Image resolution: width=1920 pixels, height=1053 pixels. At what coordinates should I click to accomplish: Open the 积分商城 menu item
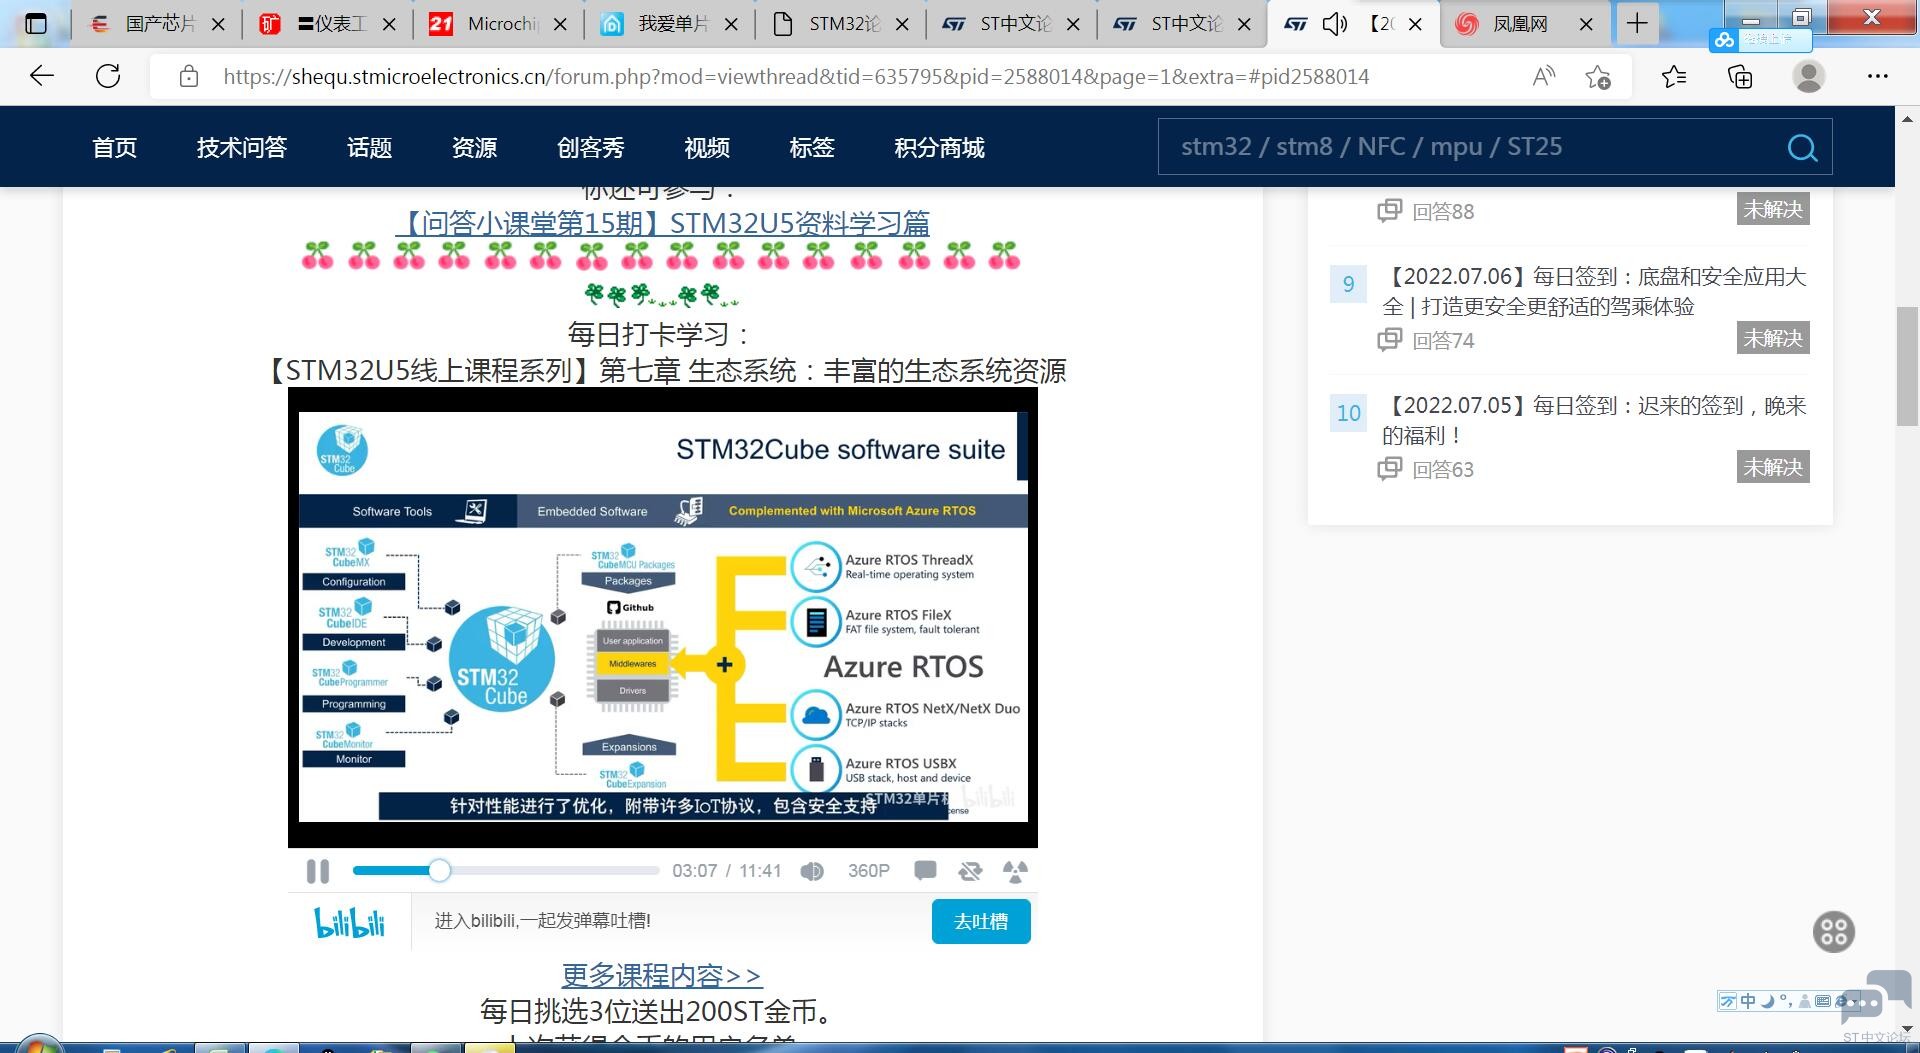939,148
